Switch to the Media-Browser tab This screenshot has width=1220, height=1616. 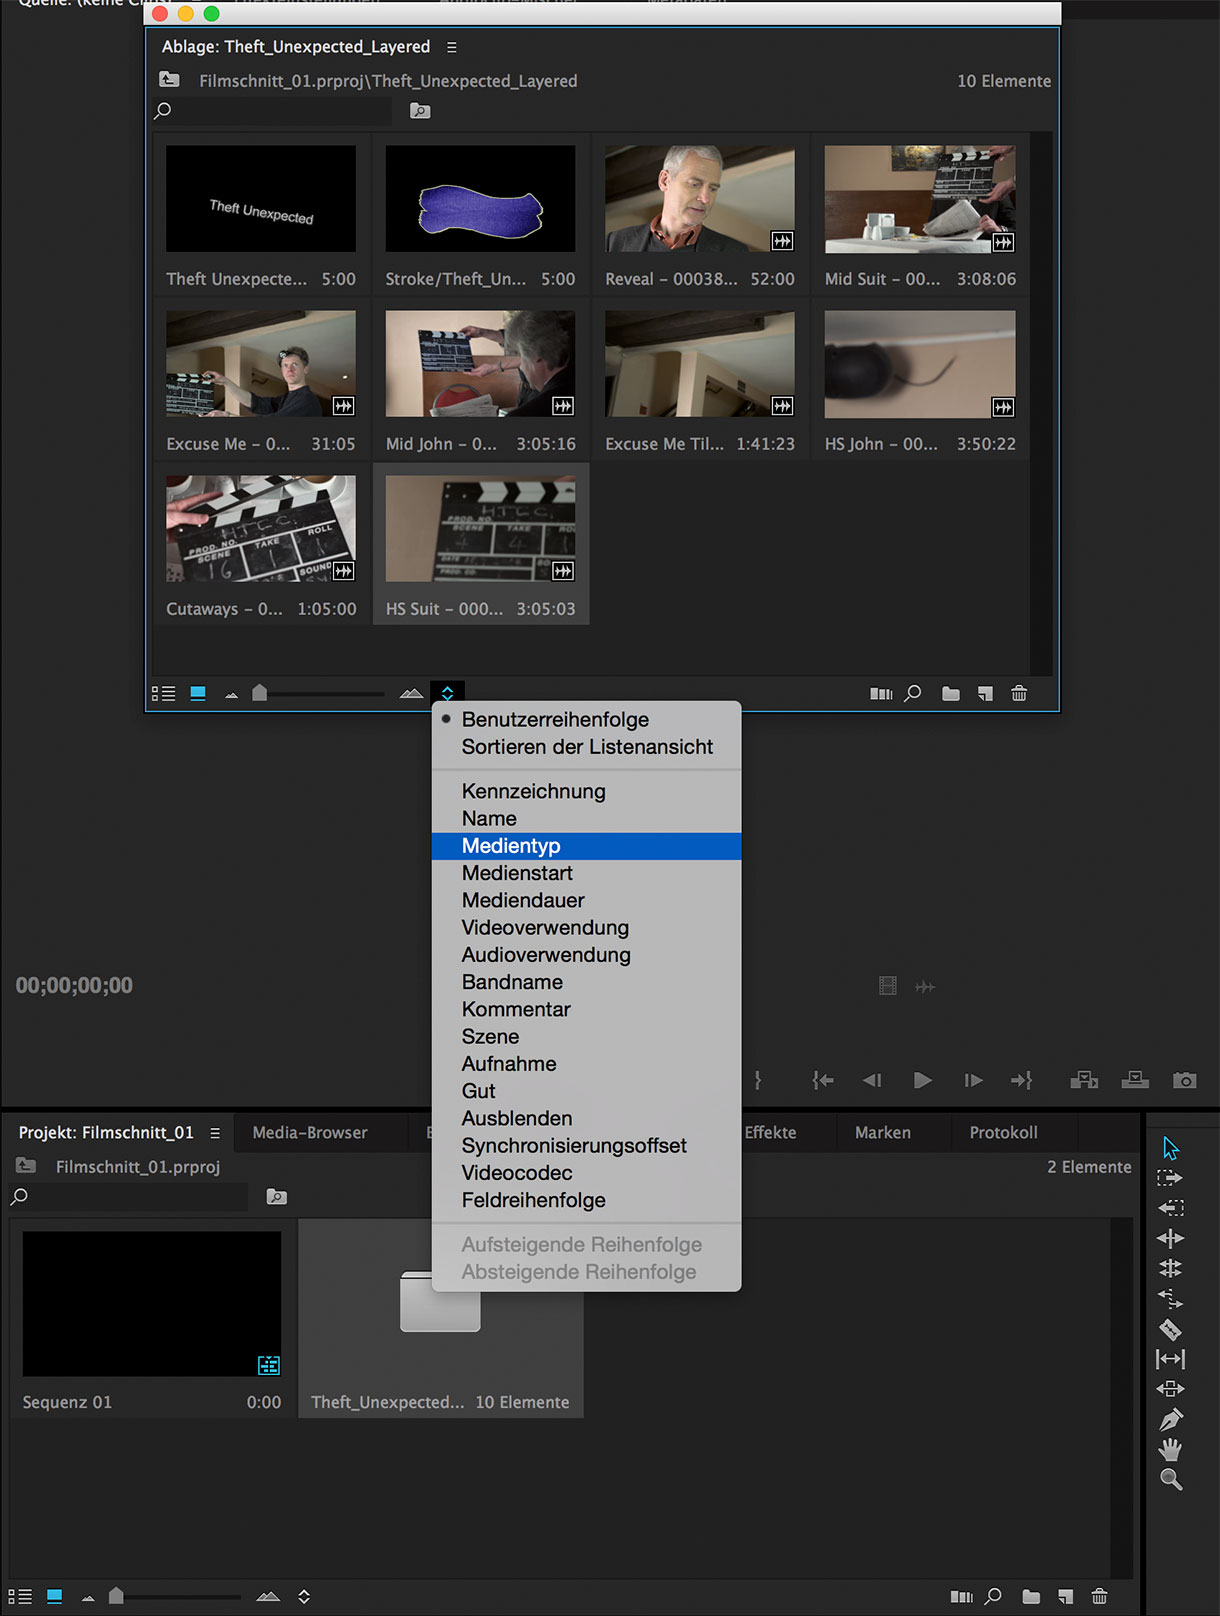tap(310, 1133)
